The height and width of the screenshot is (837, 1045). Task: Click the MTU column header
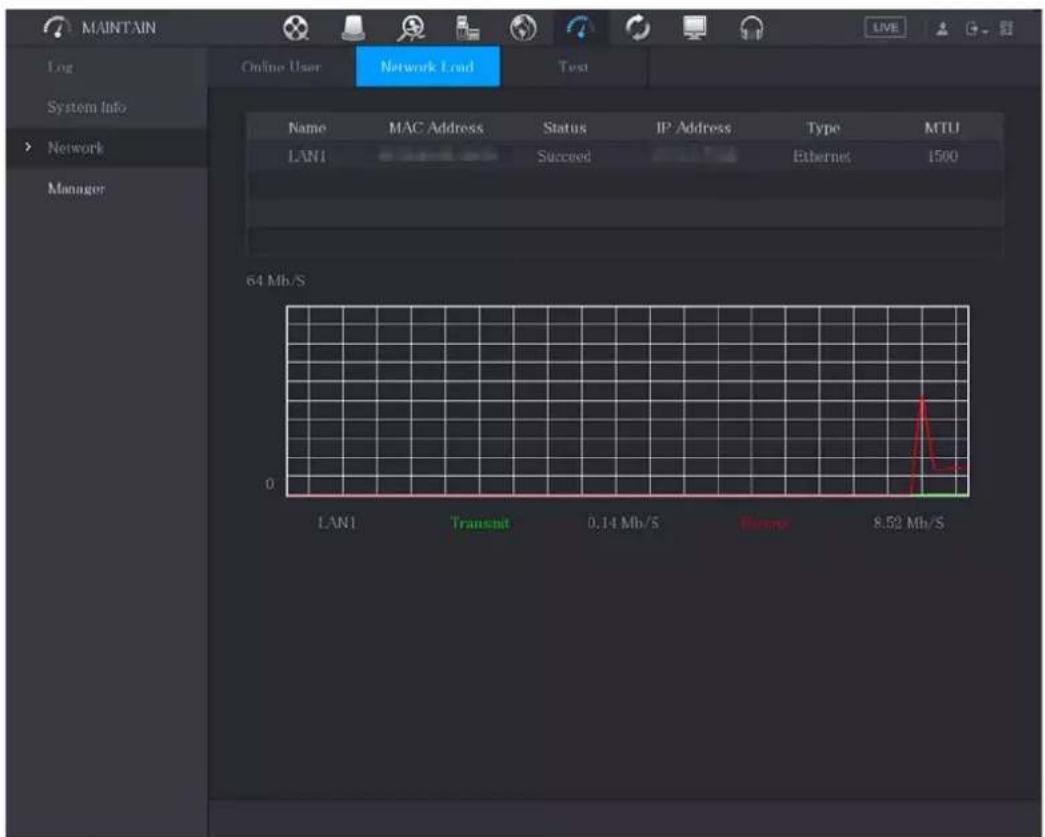coord(942,127)
